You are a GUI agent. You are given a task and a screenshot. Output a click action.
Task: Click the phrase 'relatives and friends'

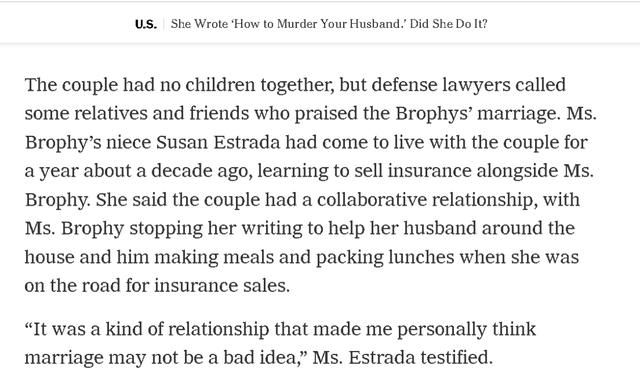coord(161,113)
